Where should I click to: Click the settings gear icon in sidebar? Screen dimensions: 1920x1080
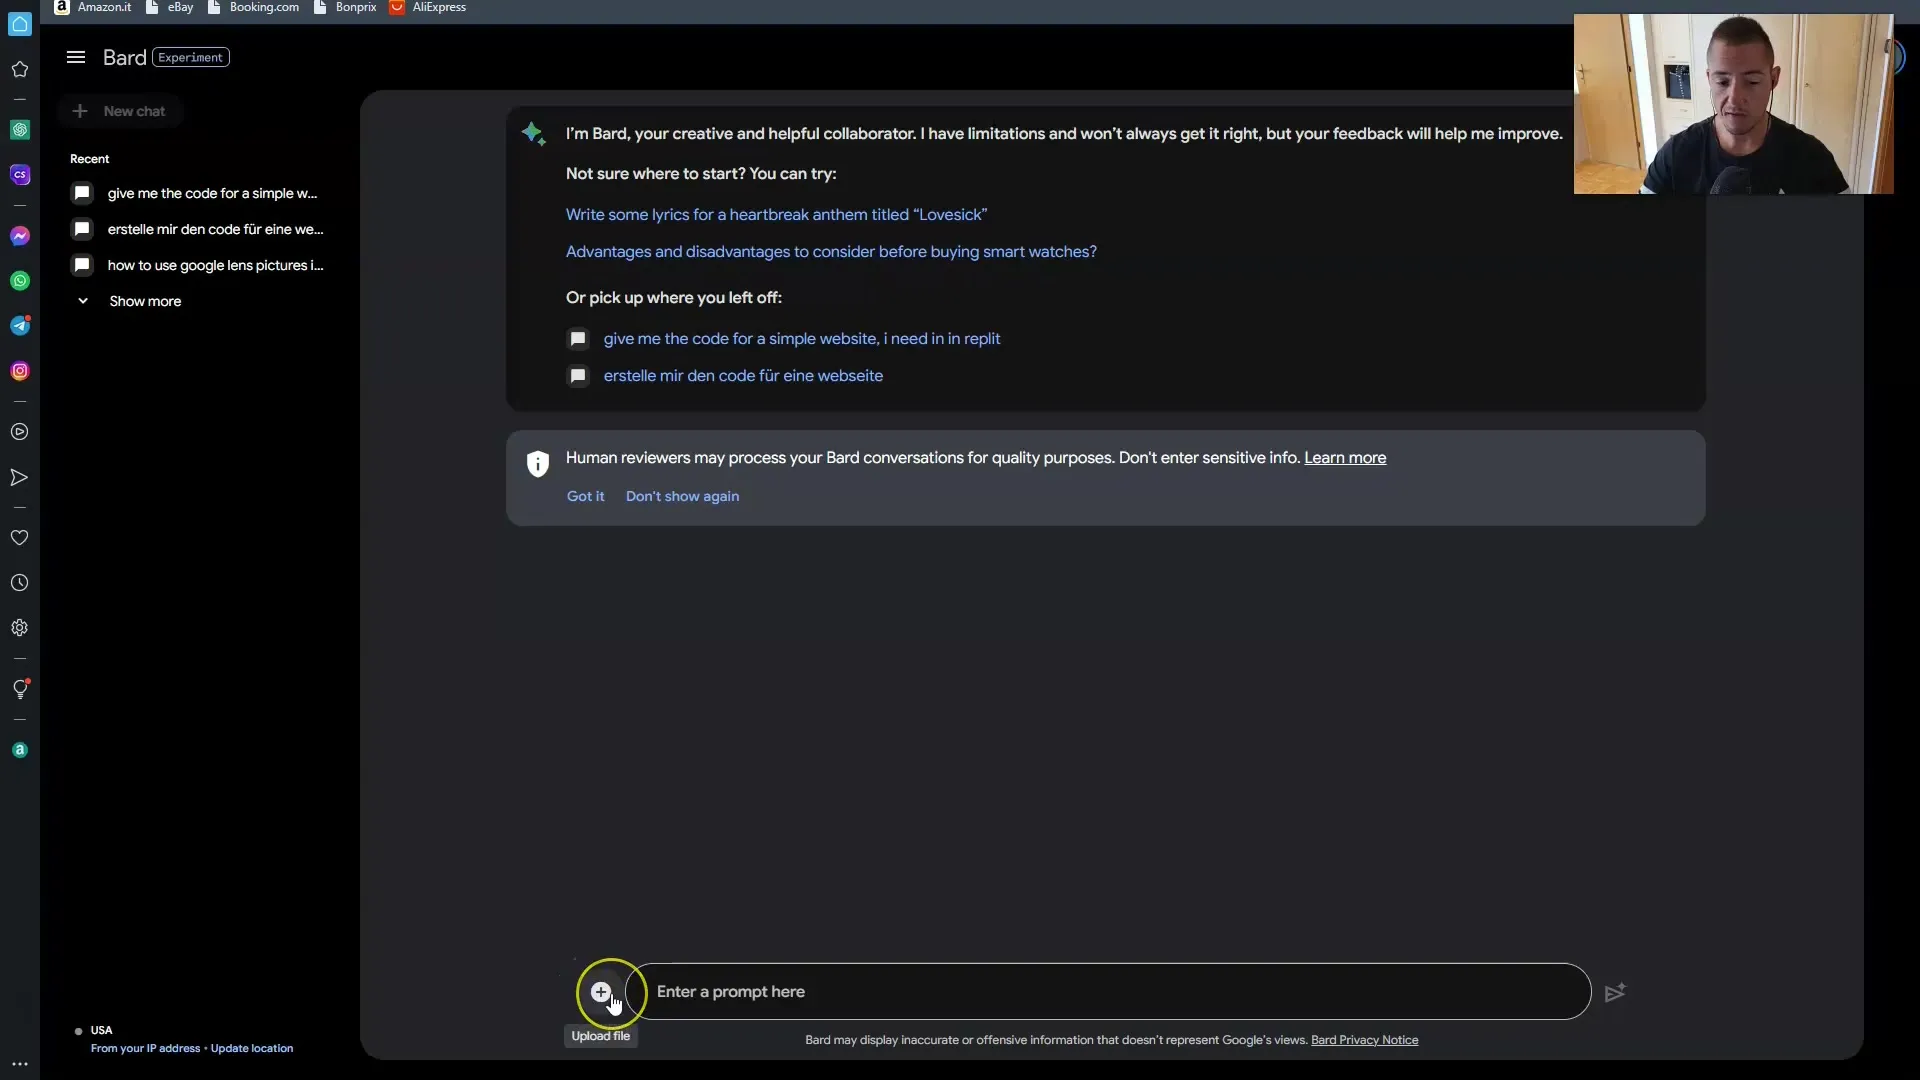pyautogui.click(x=20, y=626)
